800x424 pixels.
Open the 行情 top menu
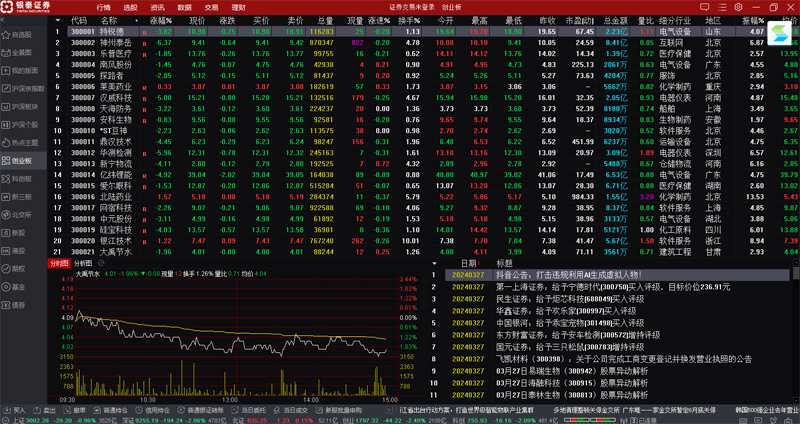click(x=103, y=8)
